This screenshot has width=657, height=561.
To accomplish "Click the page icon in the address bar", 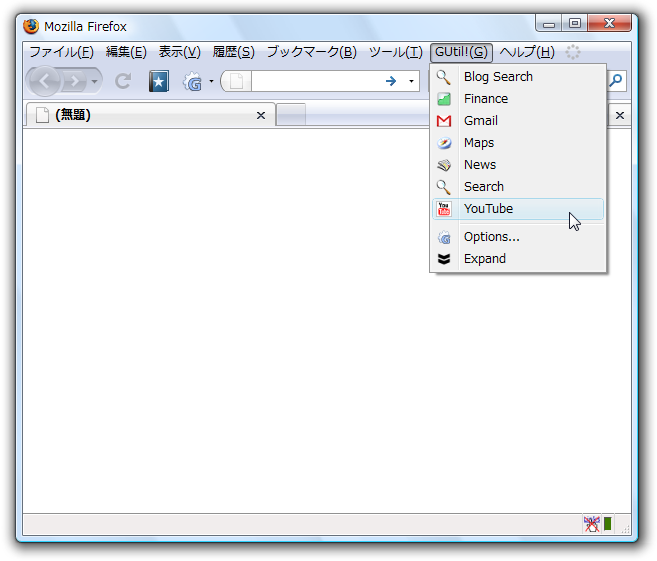I will point(236,81).
